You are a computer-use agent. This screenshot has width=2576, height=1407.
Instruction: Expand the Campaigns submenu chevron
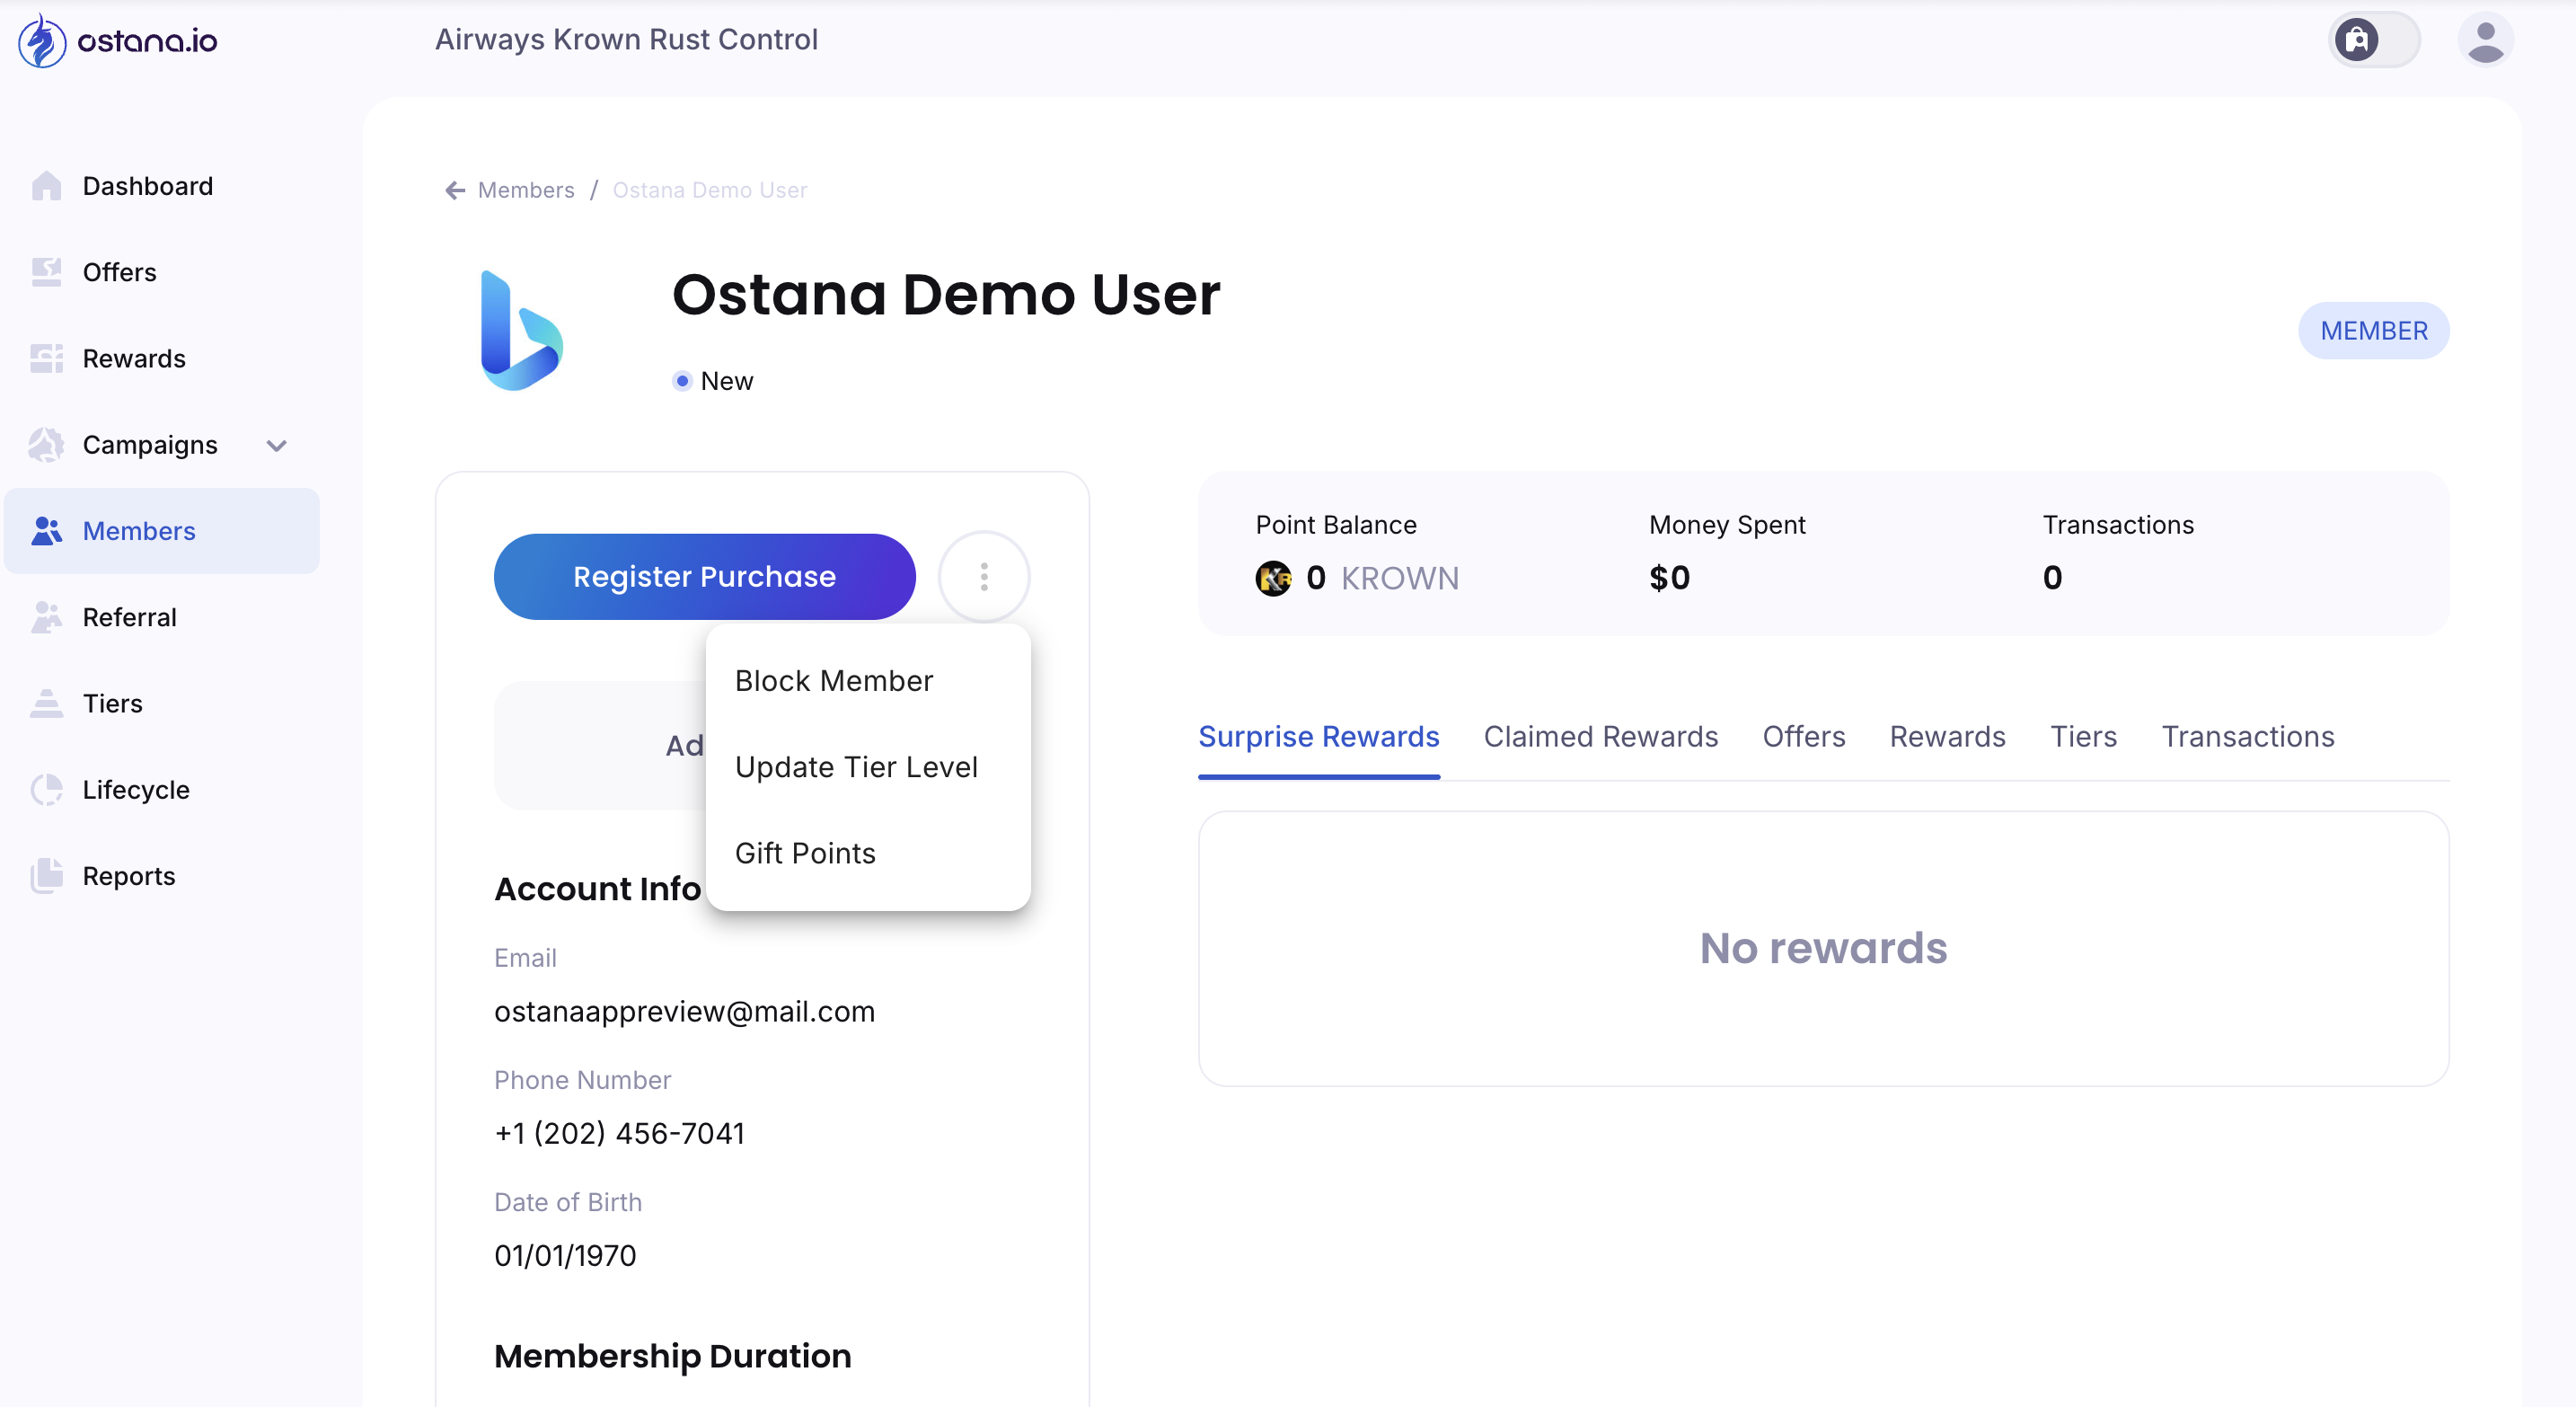(x=277, y=445)
